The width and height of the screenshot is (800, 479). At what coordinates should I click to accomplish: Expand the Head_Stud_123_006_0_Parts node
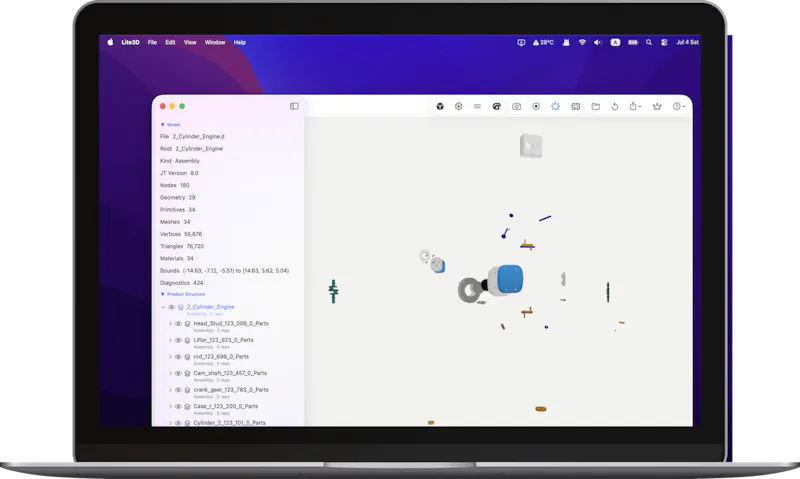pyautogui.click(x=170, y=323)
